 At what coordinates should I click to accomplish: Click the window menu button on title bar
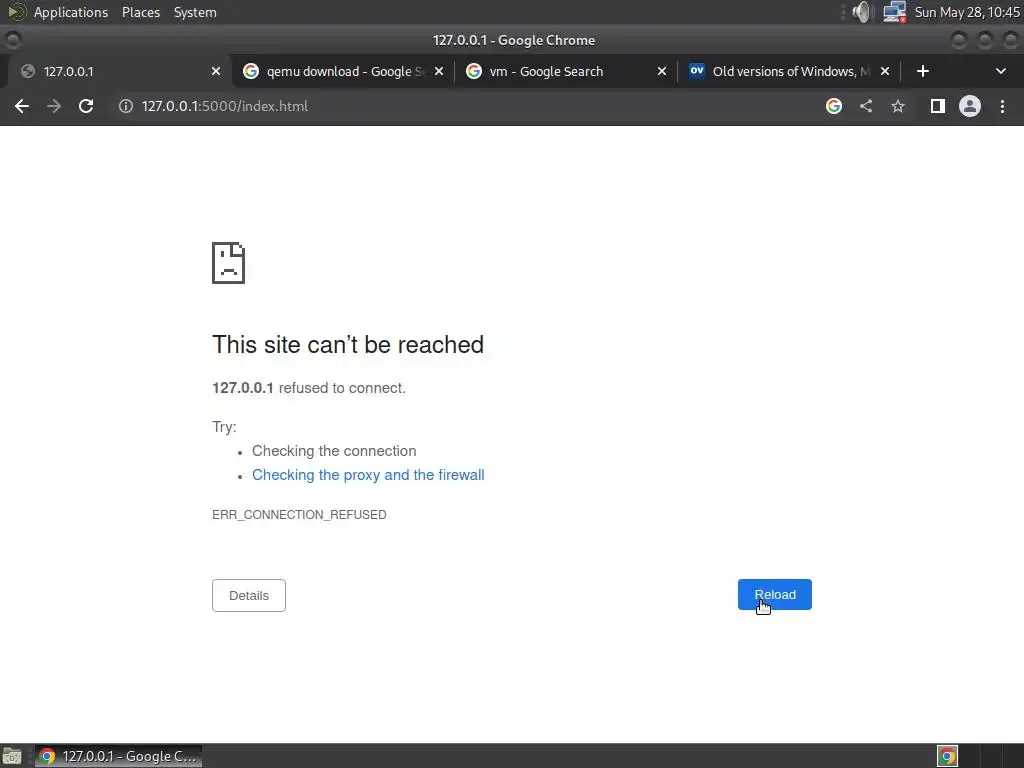[12, 40]
